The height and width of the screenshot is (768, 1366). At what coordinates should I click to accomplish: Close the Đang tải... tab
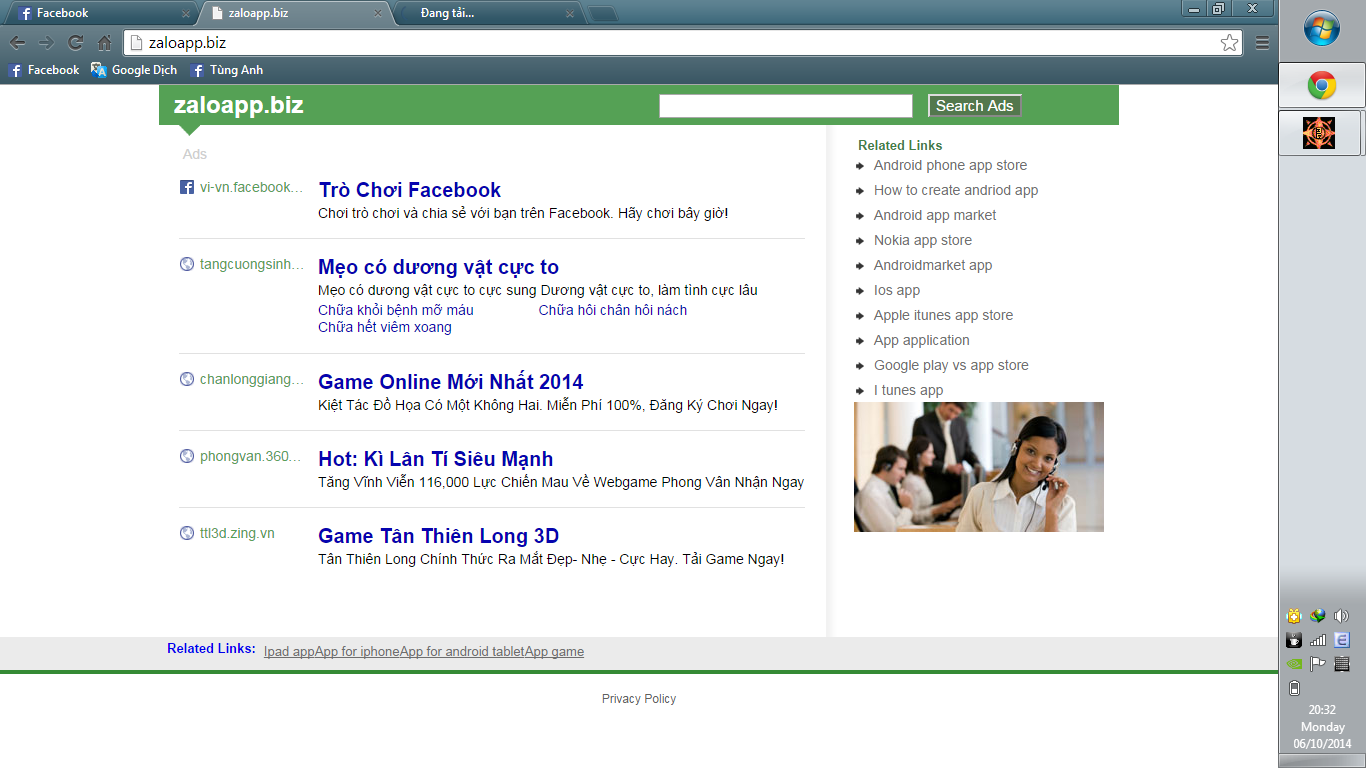569,14
